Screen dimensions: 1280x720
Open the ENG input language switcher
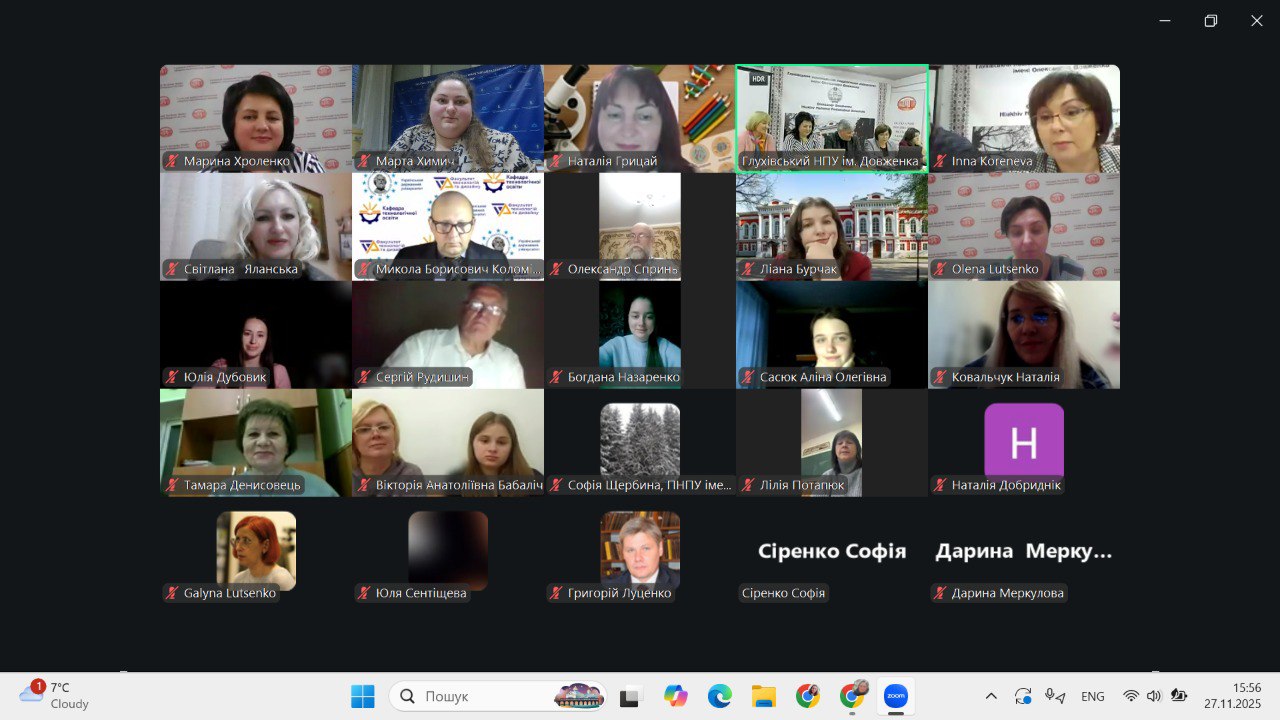(x=1093, y=696)
